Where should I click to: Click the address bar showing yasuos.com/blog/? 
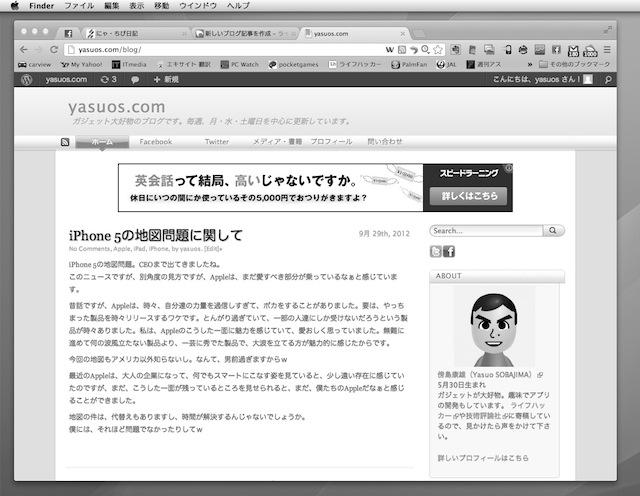pos(224,49)
